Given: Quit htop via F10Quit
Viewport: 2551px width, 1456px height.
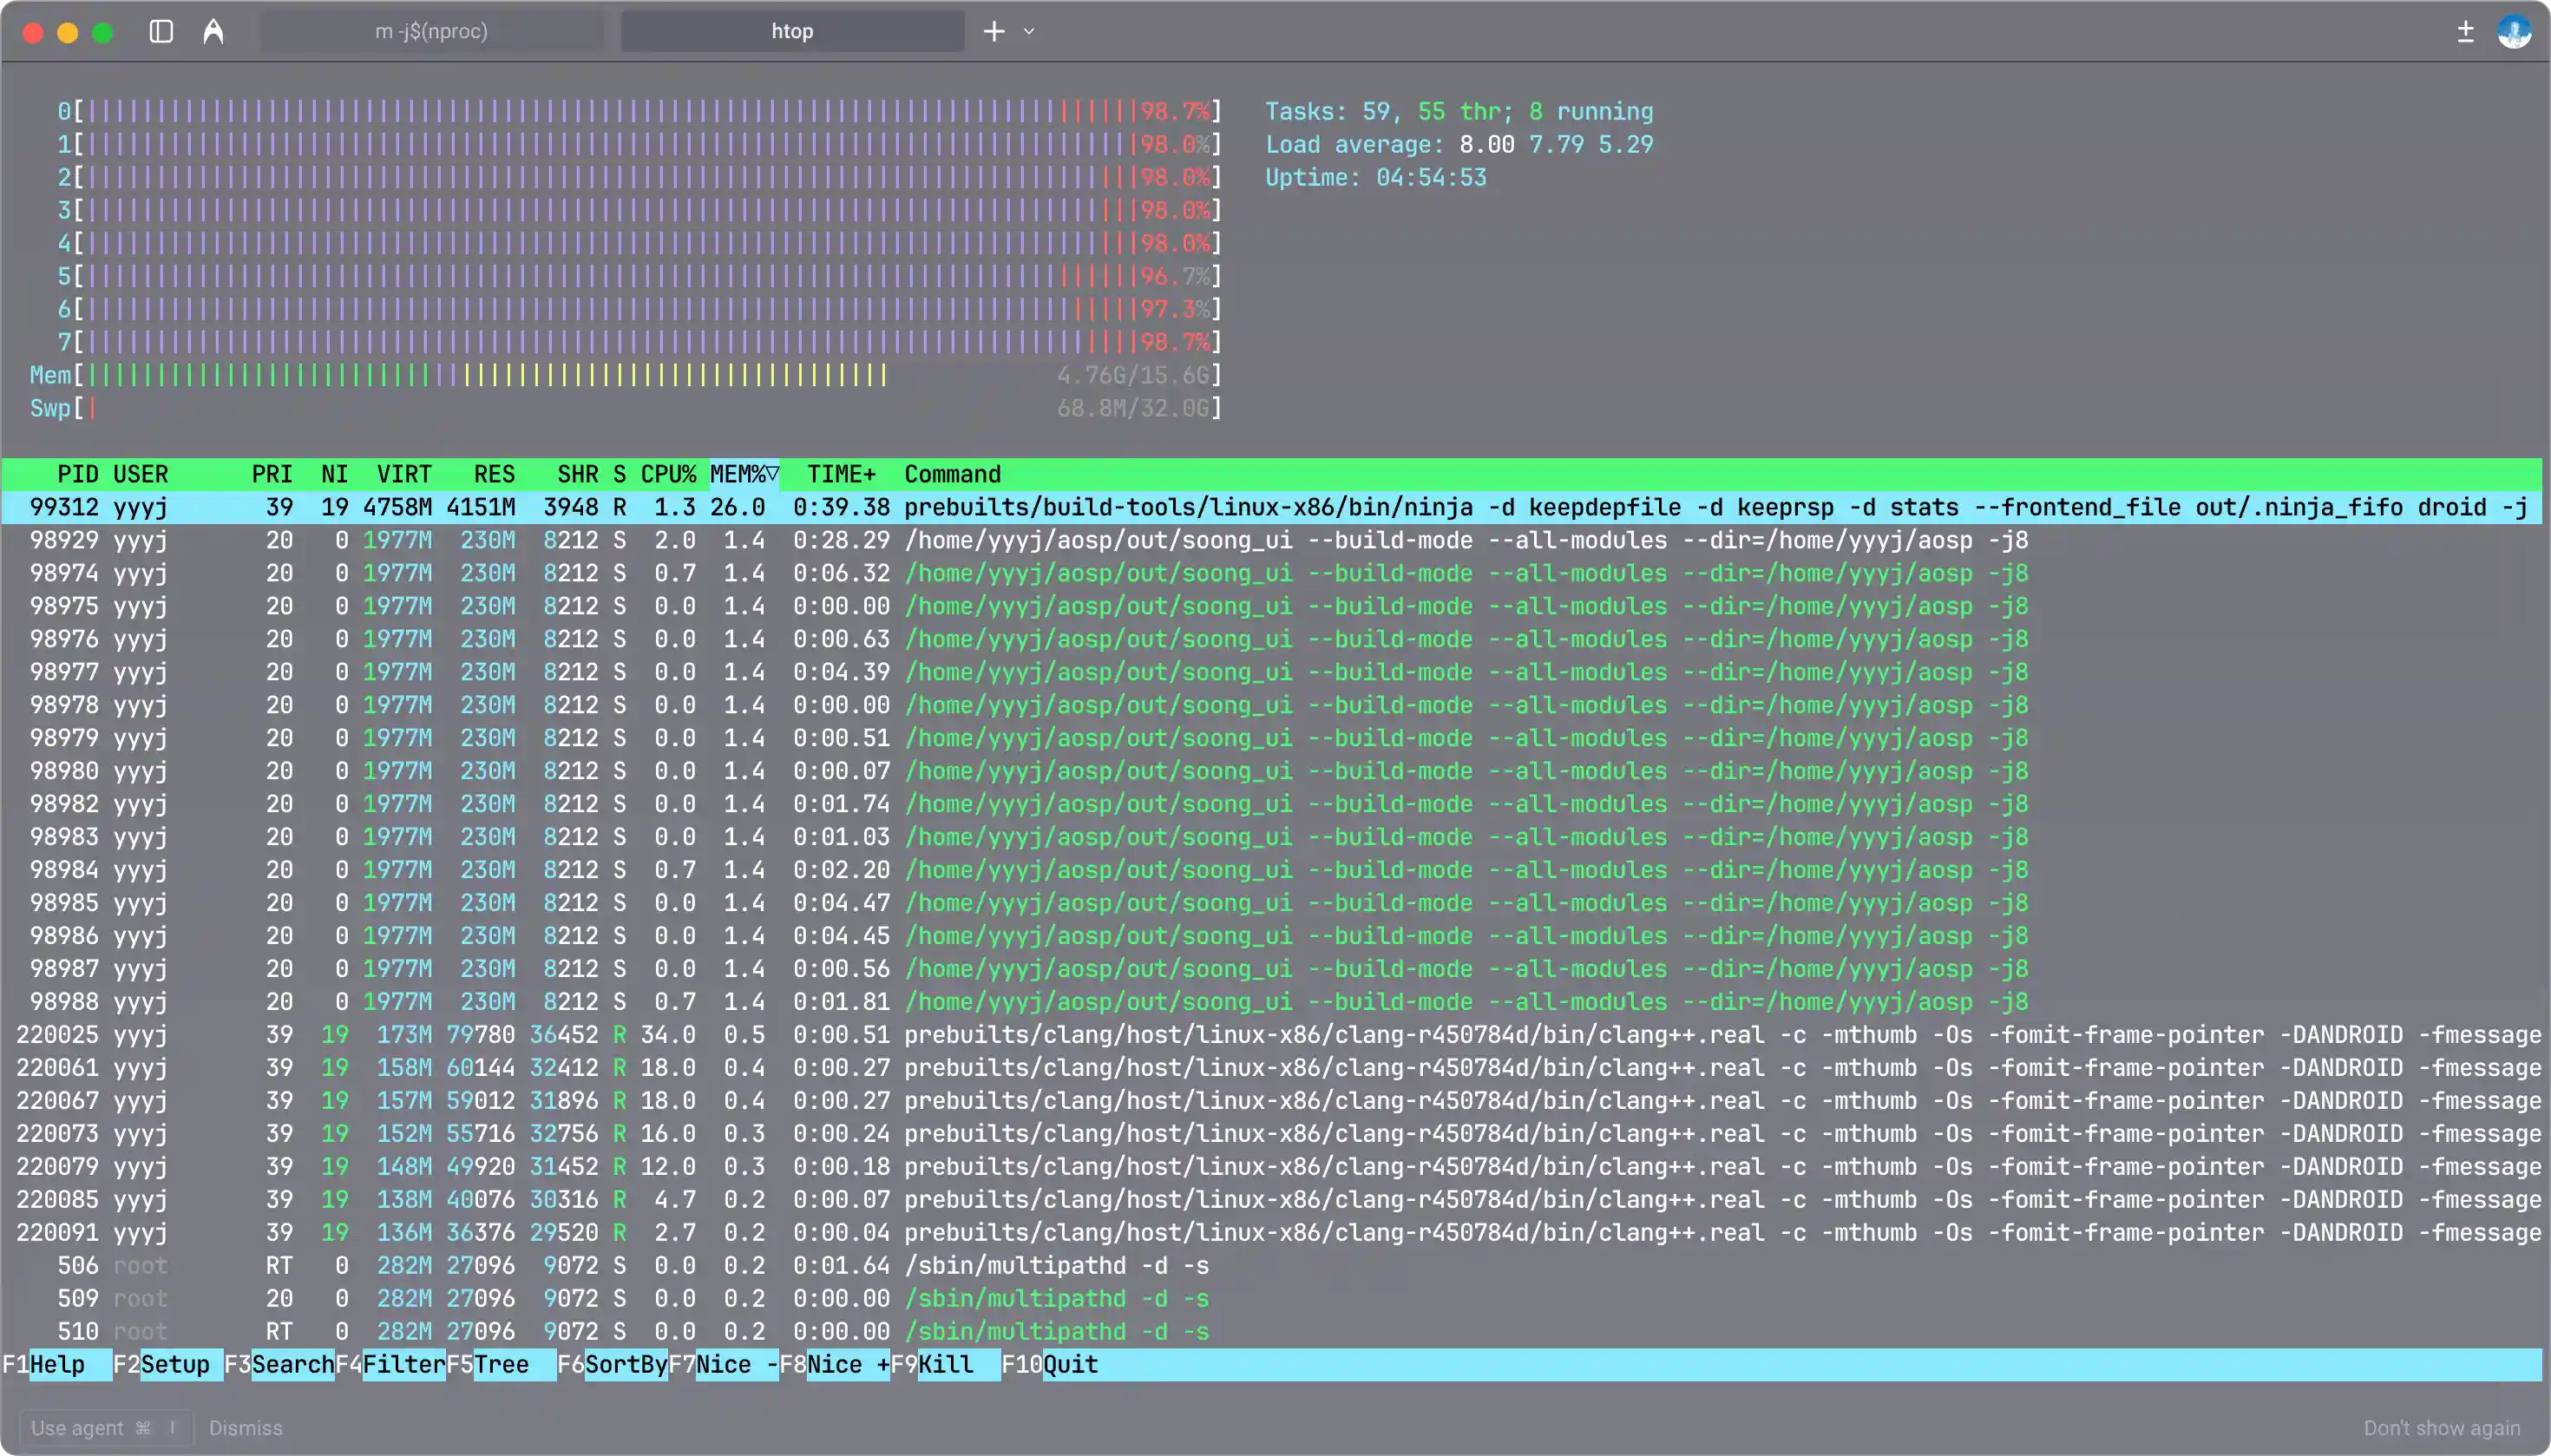Looking at the screenshot, I should (1052, 1364).
